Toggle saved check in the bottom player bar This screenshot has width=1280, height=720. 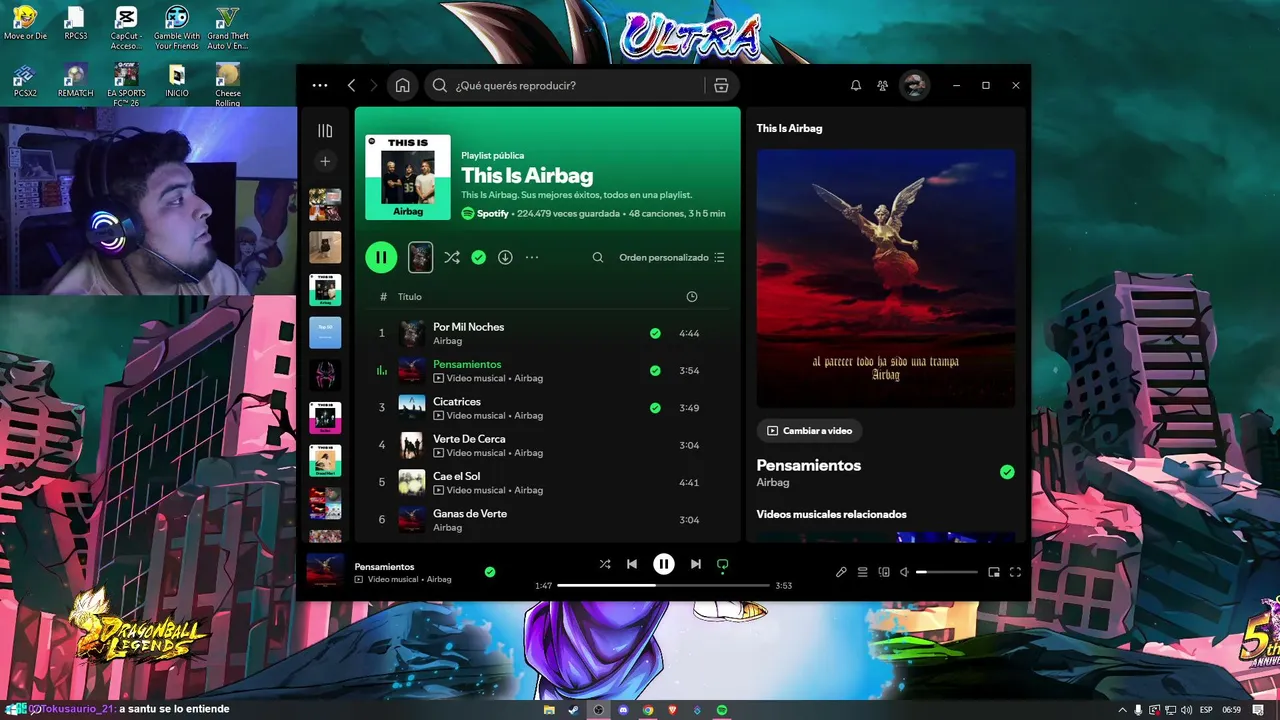pos(490,572)
